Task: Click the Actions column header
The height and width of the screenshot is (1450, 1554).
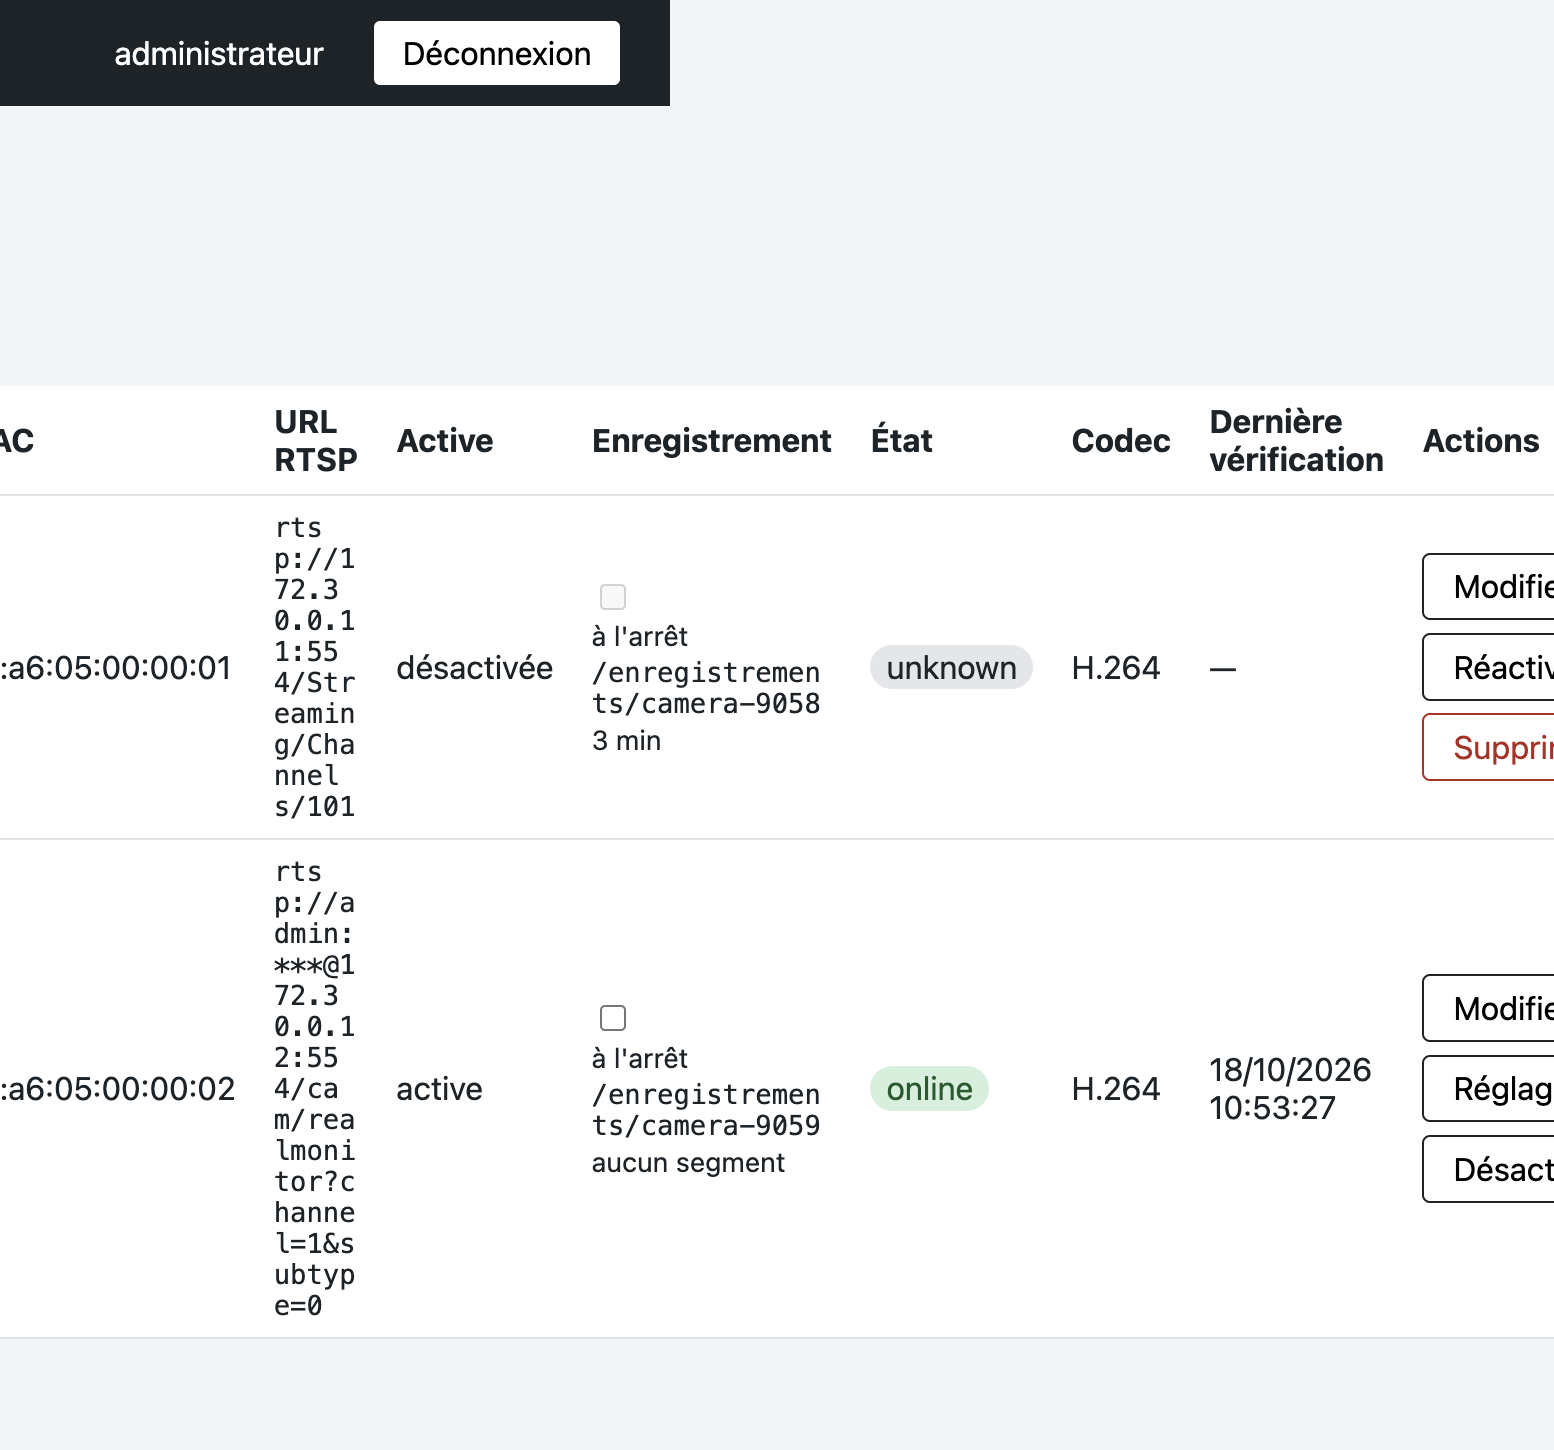Action: click(1481, 441)
